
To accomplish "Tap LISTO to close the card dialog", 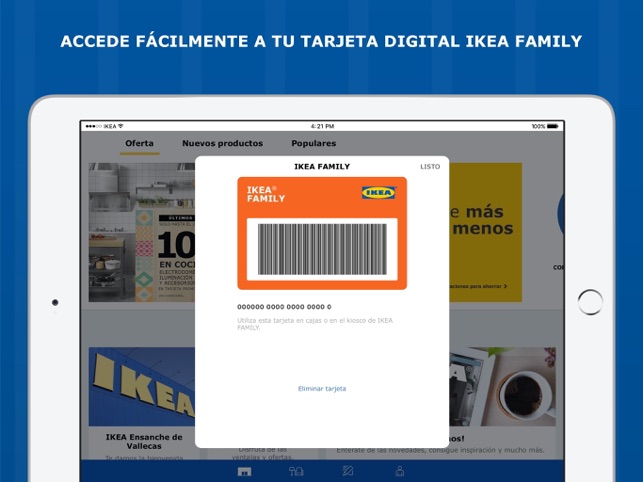I will click(x=430, y=167).
